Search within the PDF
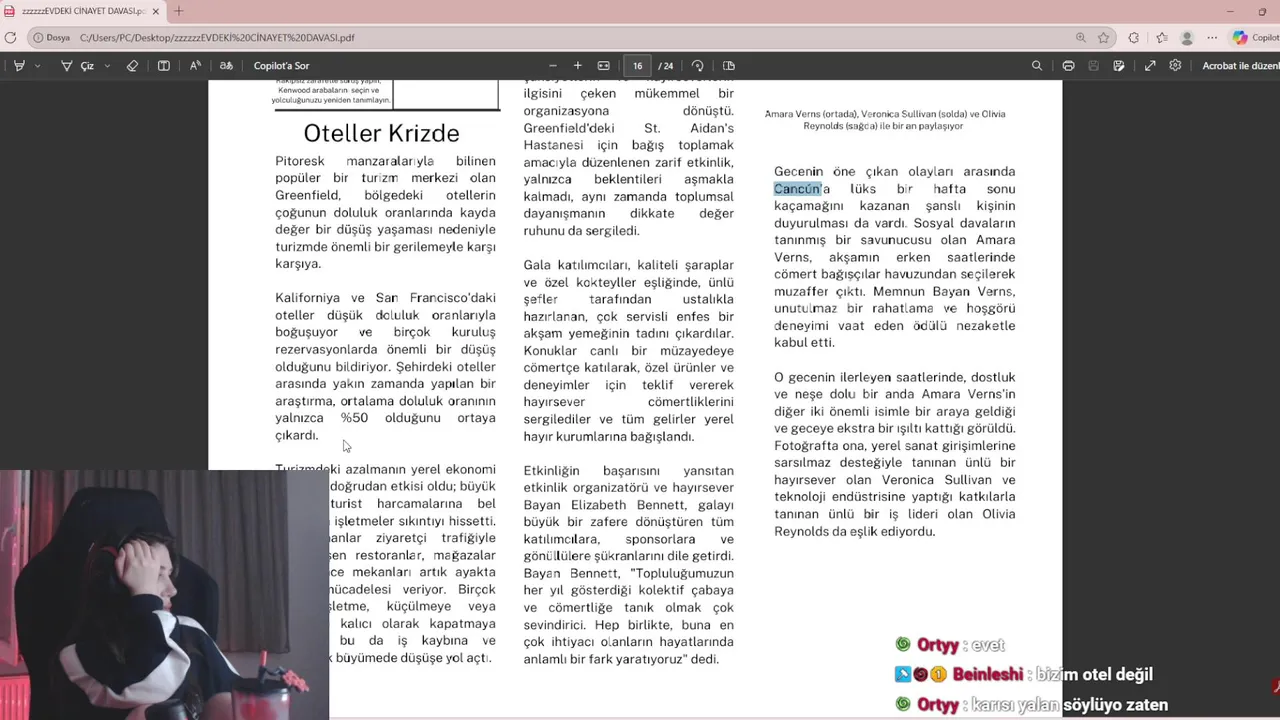Screen dimensions: 1280x720 point(1037,66)
